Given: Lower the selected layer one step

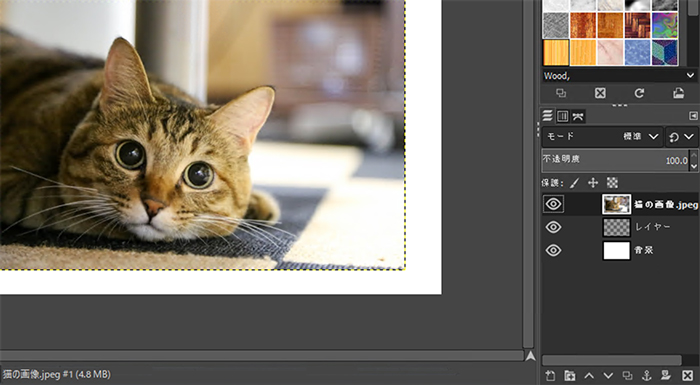Looking at the screenshot, I should pyautogui.click(x=608, y=376).
